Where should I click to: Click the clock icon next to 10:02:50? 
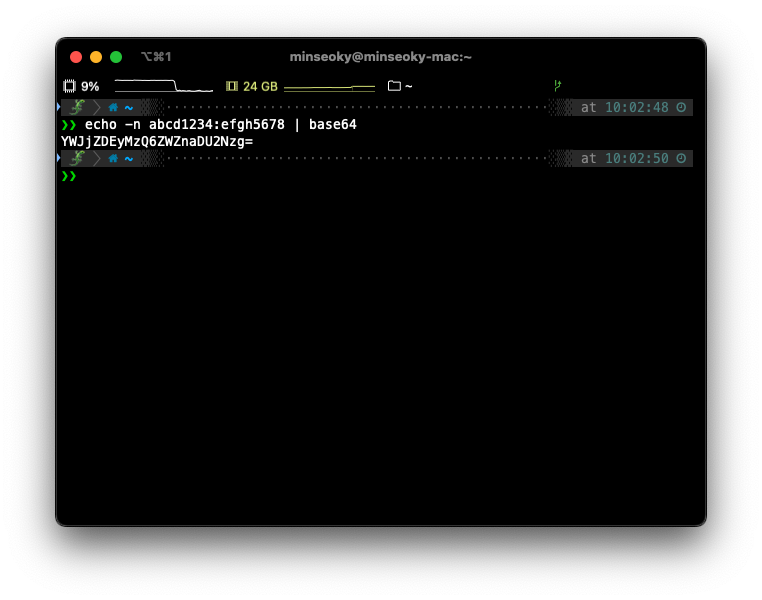[x=681, y=158]
